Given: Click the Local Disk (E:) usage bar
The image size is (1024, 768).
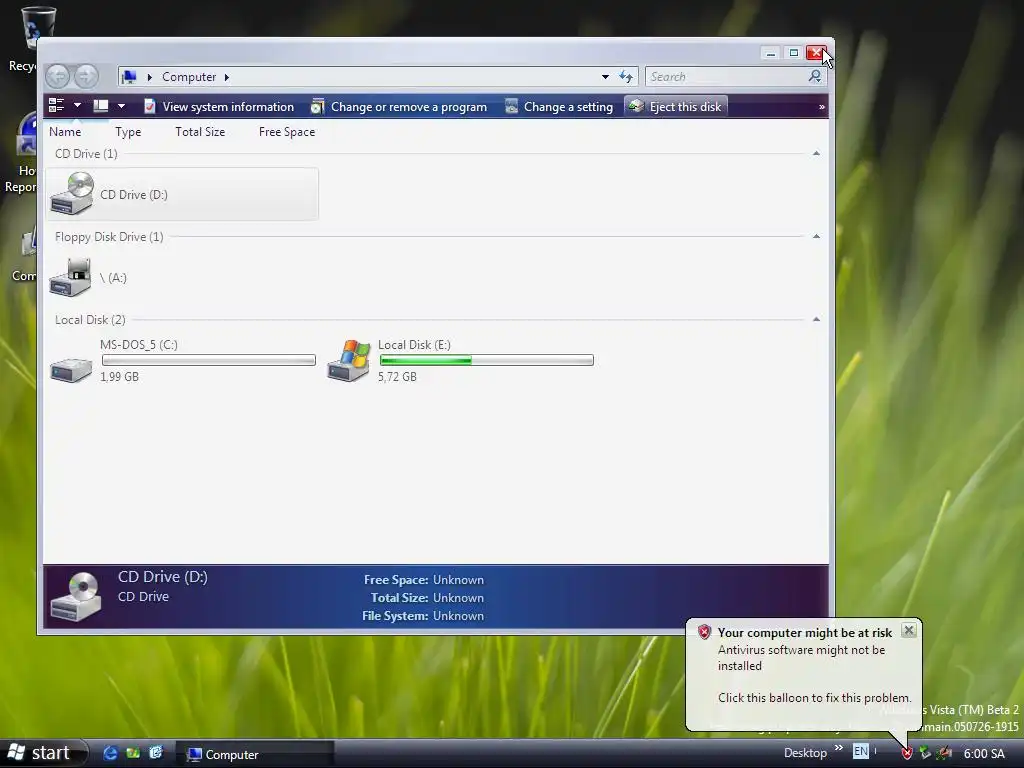Looking at the screenshot, I should 487,360.
